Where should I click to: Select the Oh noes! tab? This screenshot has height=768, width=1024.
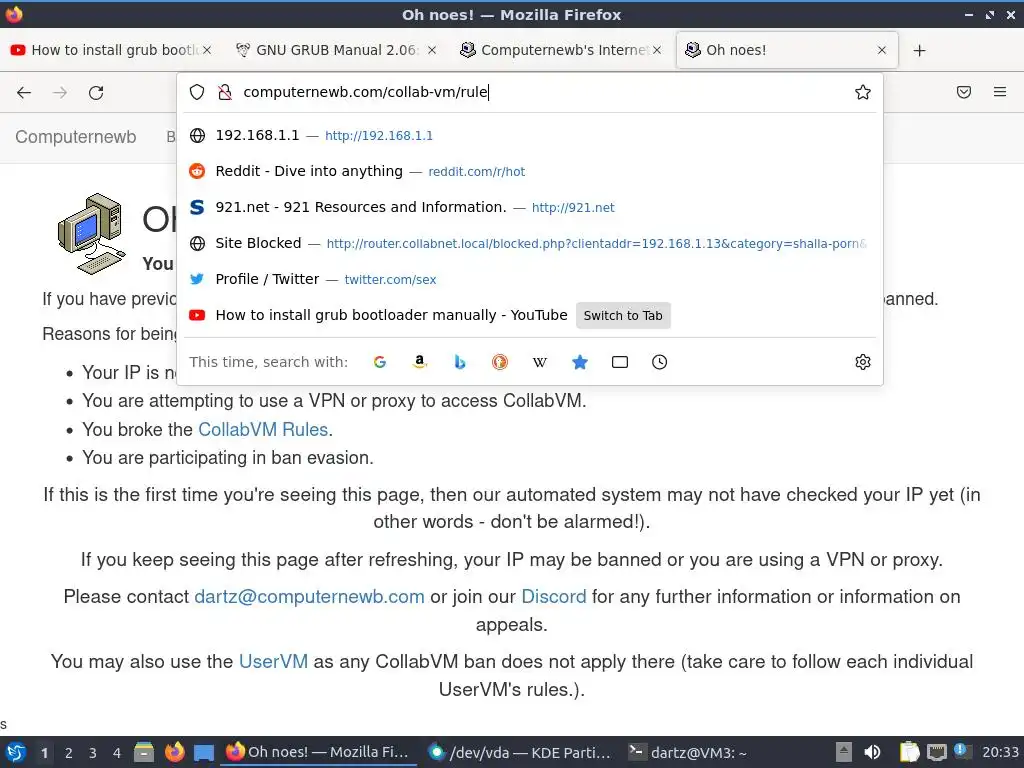[x=786, y=50]
